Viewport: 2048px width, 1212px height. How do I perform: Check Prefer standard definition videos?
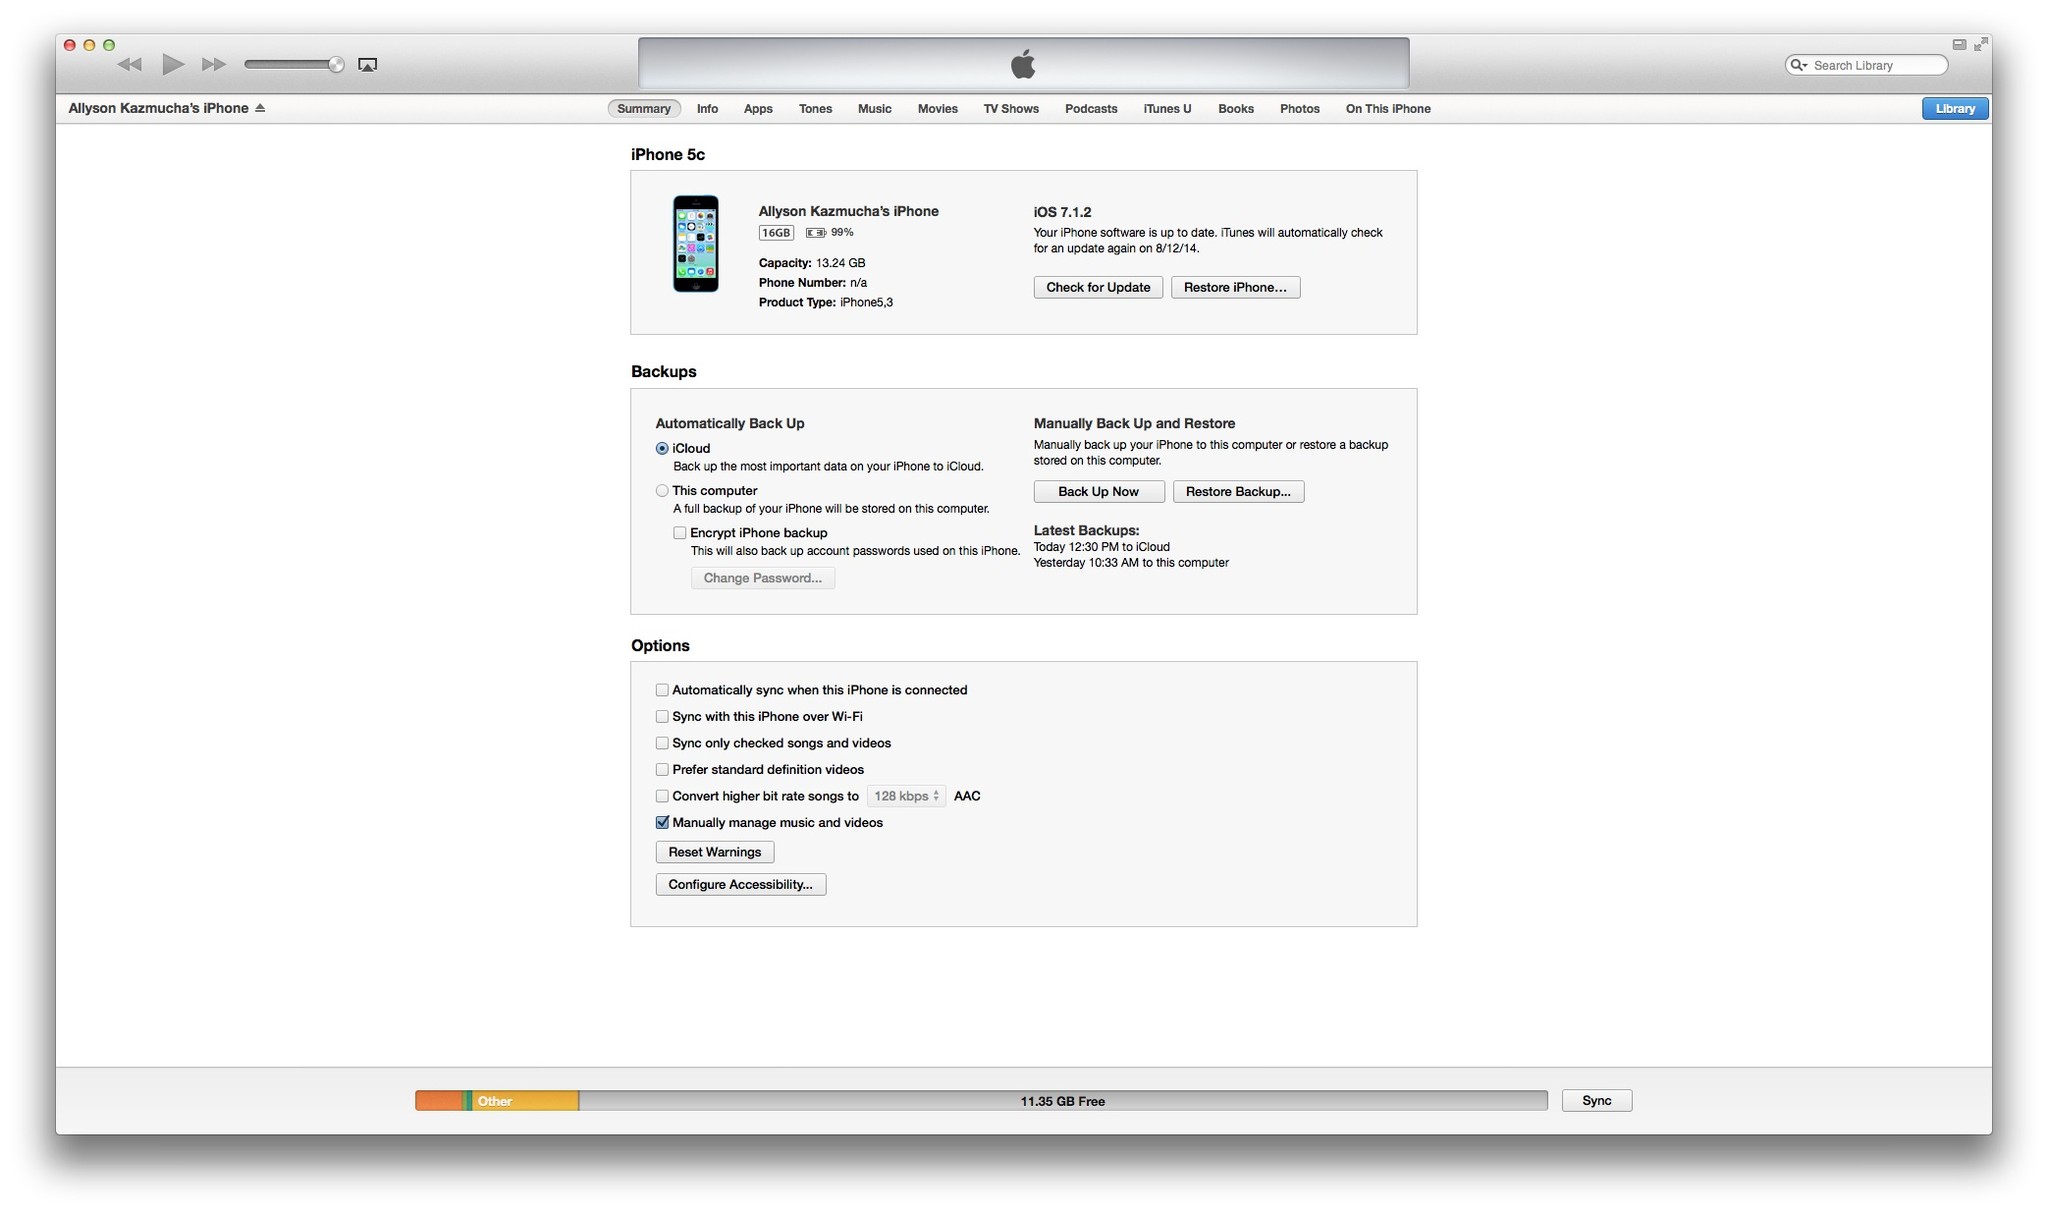click(662, 770)
